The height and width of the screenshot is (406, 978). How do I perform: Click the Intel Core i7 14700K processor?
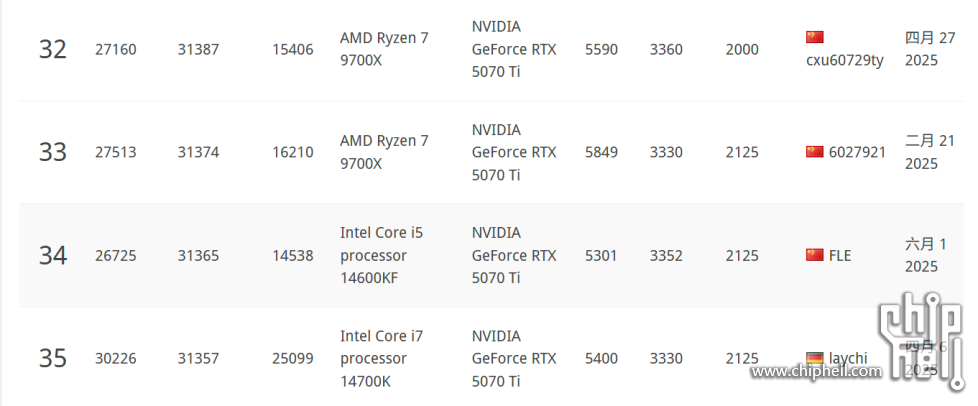pos(381,359)
